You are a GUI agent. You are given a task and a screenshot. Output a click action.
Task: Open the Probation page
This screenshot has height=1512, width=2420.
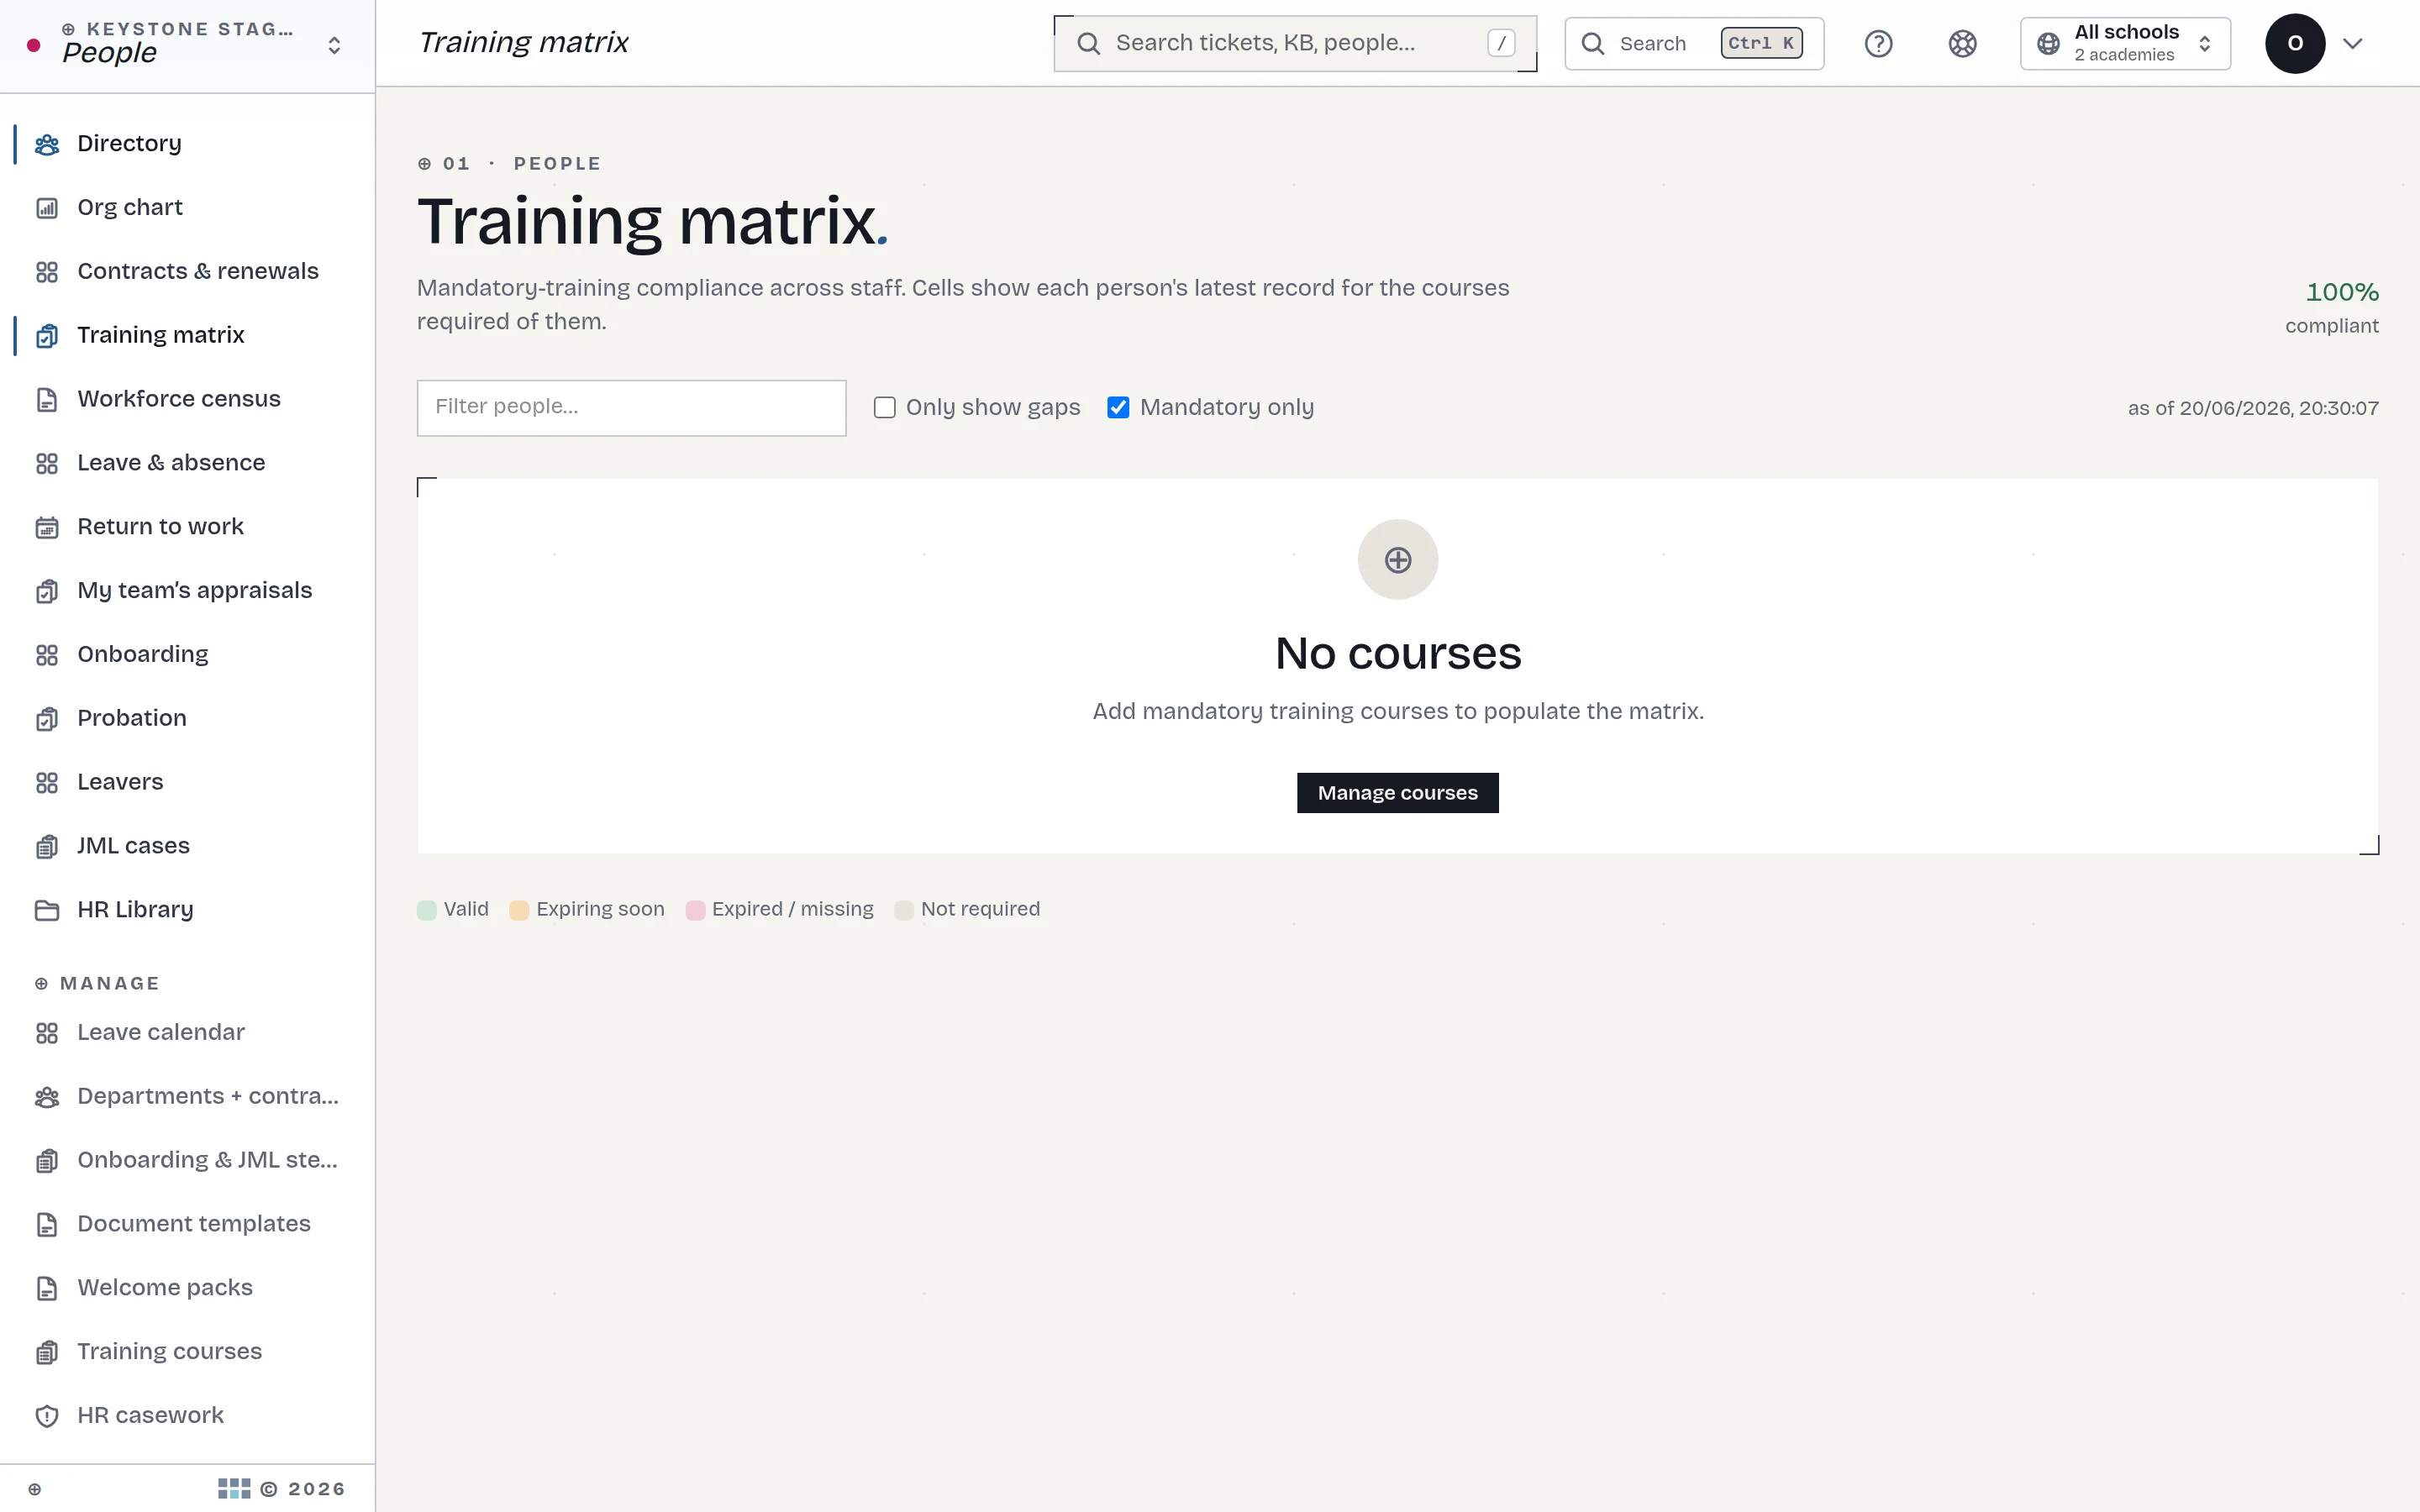click(x=132, y=719)
